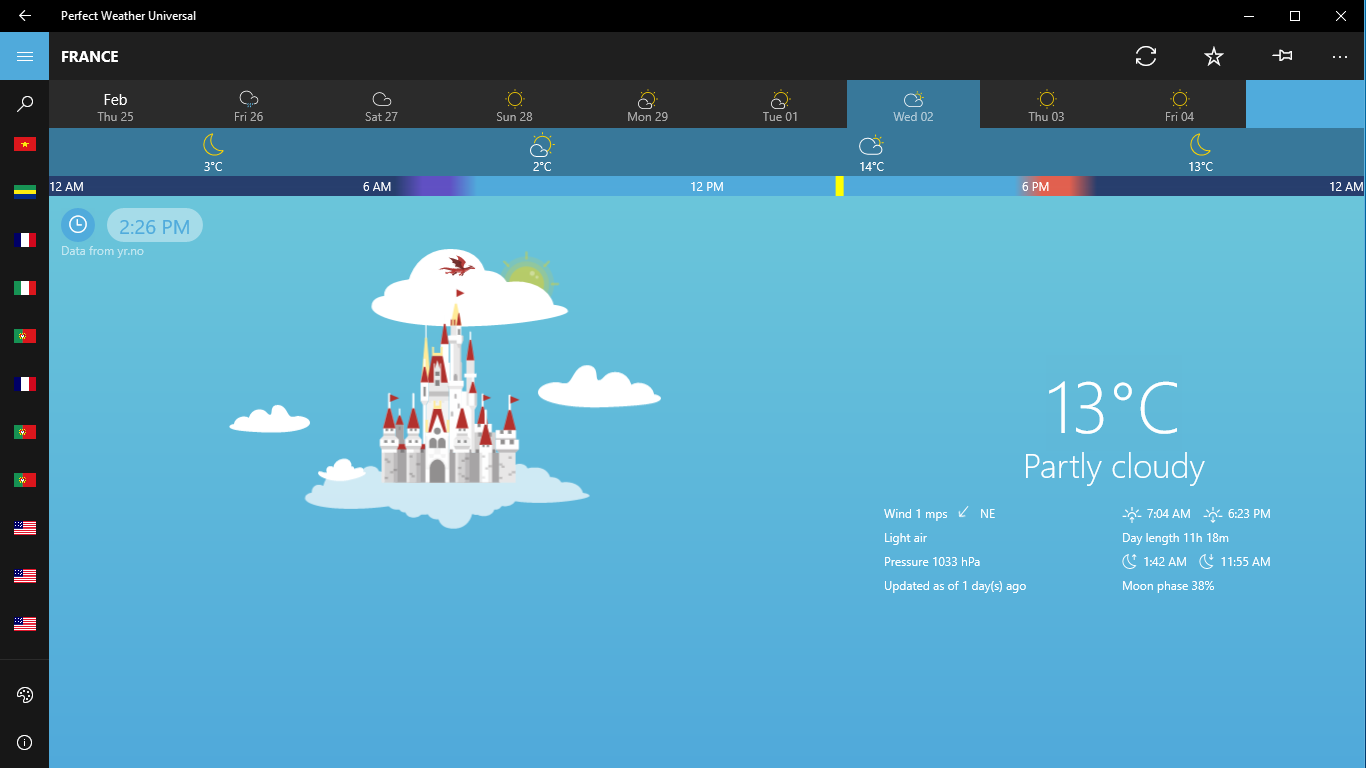Click the Updated as of text

[955, 585]
